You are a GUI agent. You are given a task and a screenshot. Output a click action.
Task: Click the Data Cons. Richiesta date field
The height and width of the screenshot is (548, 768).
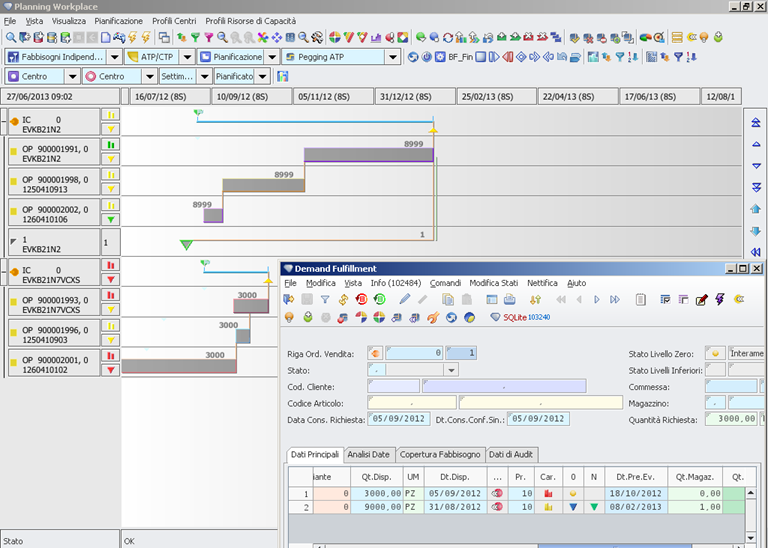[399, 419]
